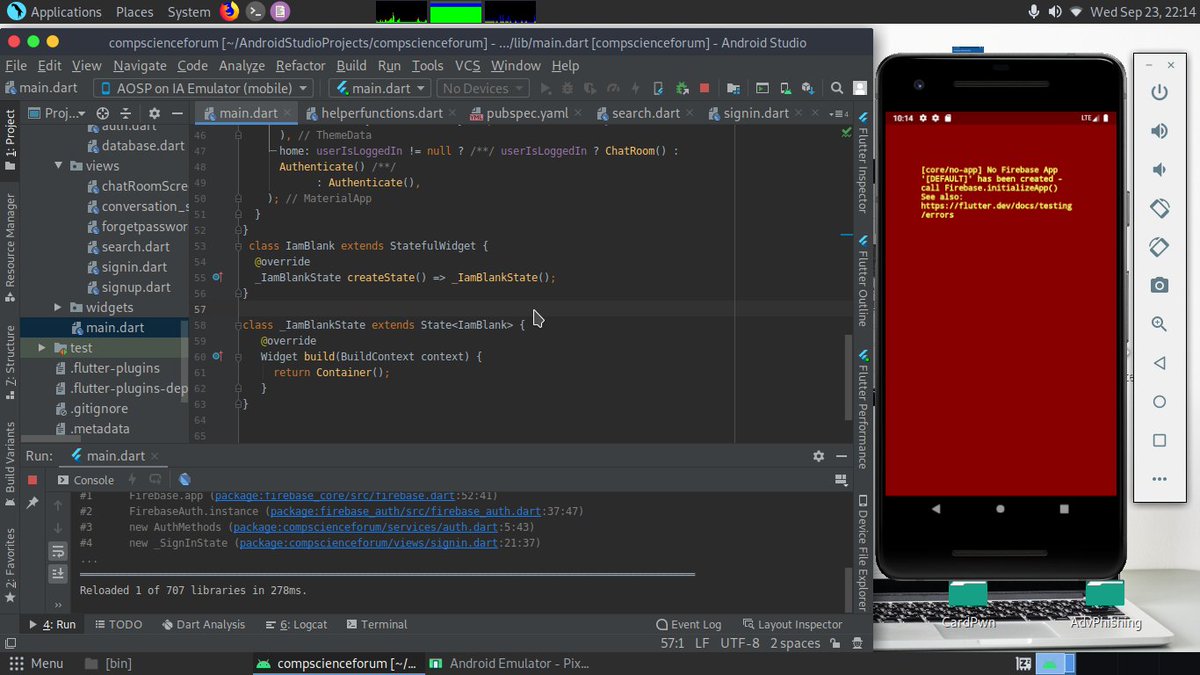The height and width of the screenshot is (675, 1200).
Task: Collapse the views folder in project tree
Action: pyautogui.click(x=59, y=166)
